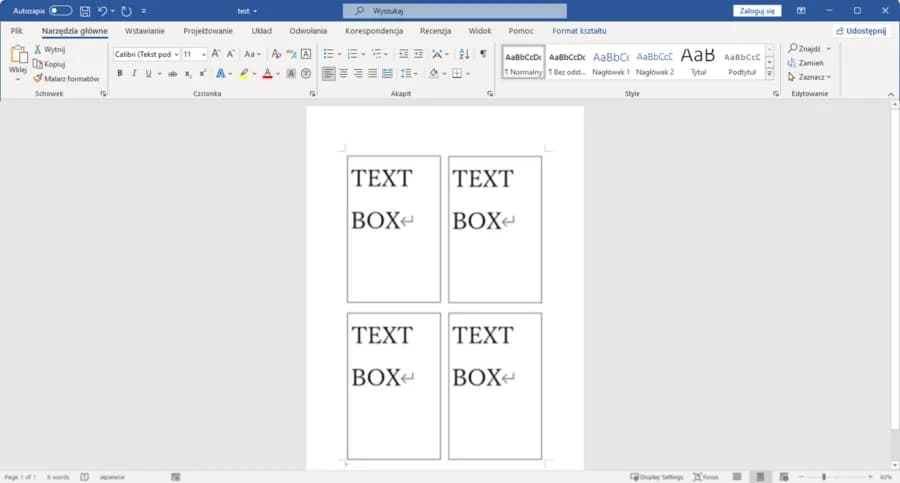Click the bullet list icon
The height and width of the screenshot is (483, 900).
(328, 53)
